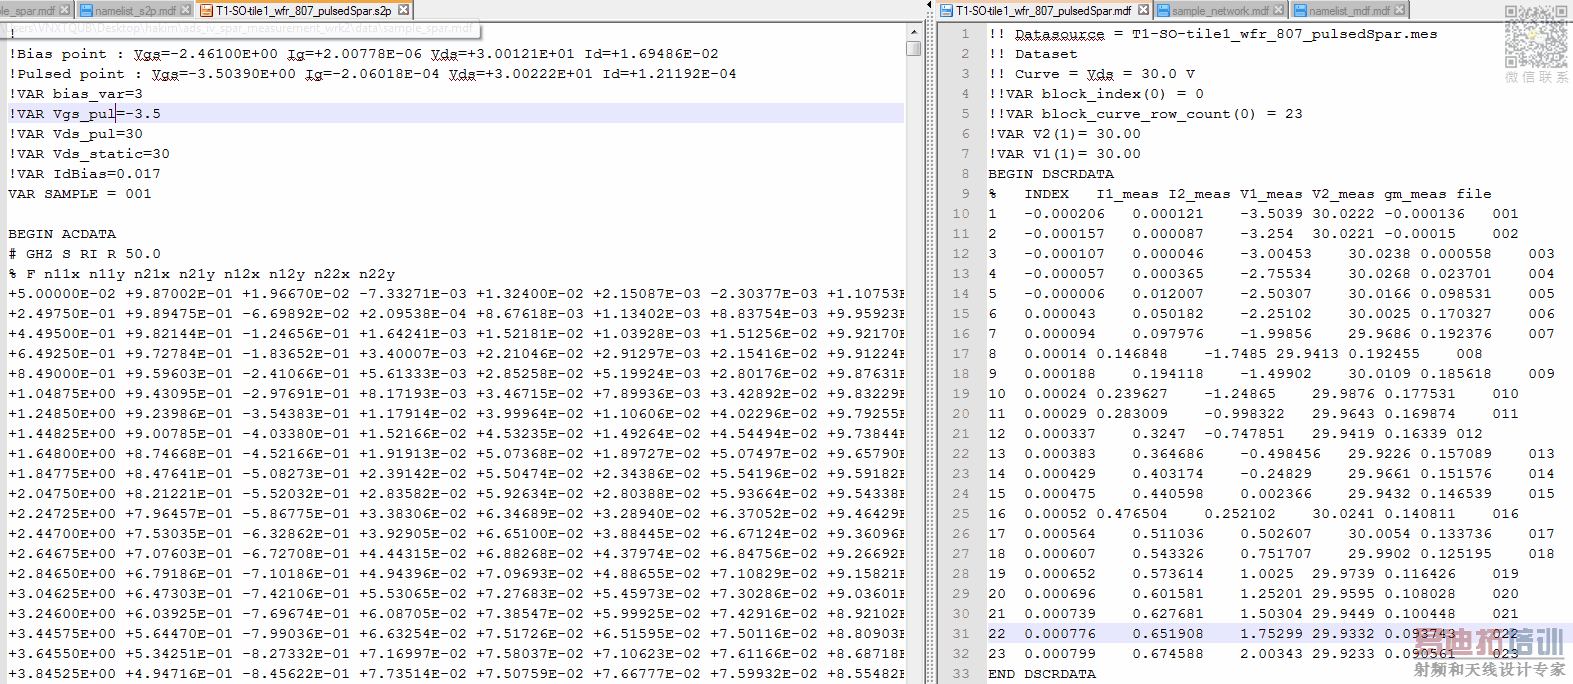The image size is (1573, 684).
Task: Click the data row starting +5.00000E-02
Action: [x=456, y=294]
